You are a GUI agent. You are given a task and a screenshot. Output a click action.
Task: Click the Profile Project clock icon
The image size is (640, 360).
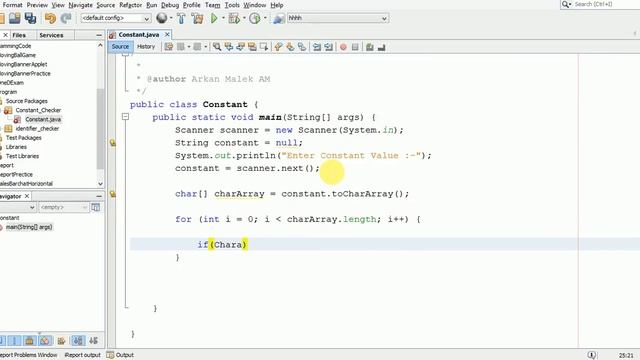[255, 18]
